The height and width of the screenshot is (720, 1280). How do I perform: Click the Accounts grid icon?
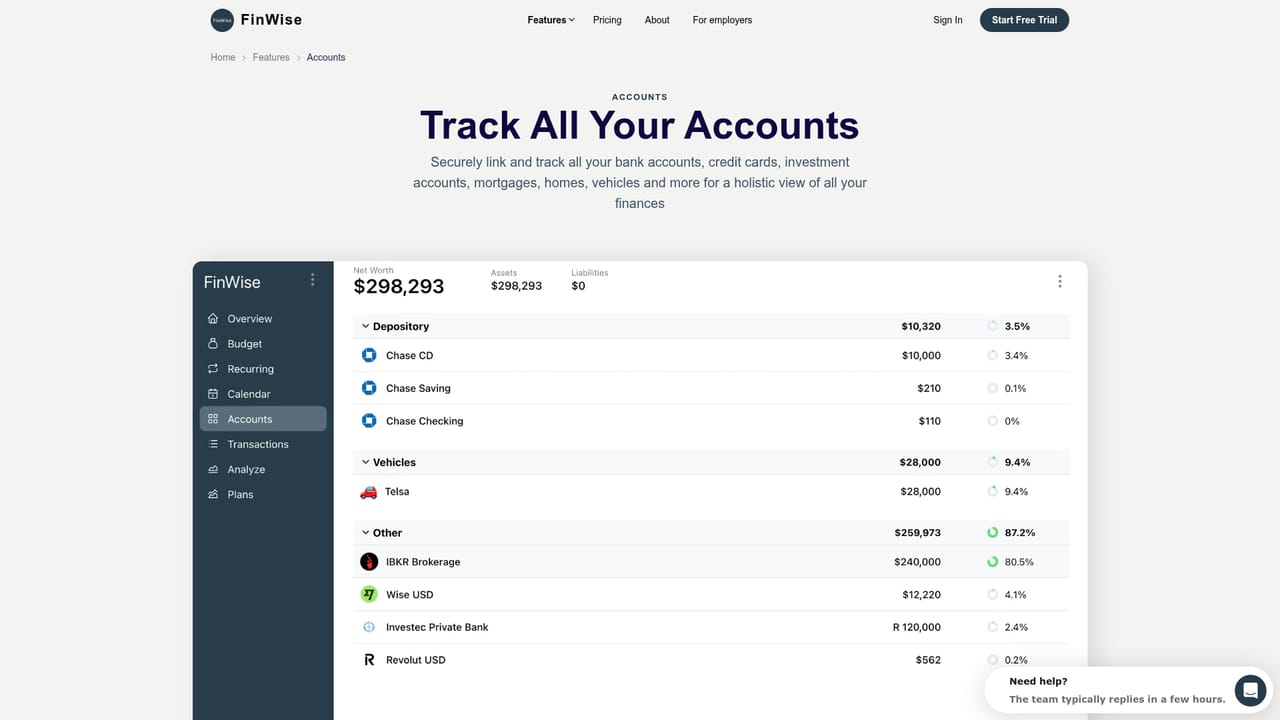pyautogui.click(x=213, y=419)
